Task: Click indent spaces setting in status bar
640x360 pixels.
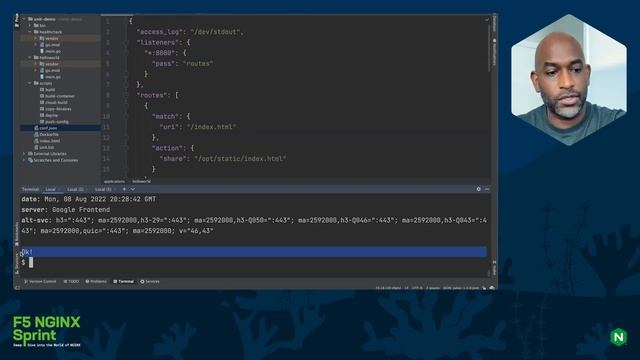Action: tap(433, 288)
